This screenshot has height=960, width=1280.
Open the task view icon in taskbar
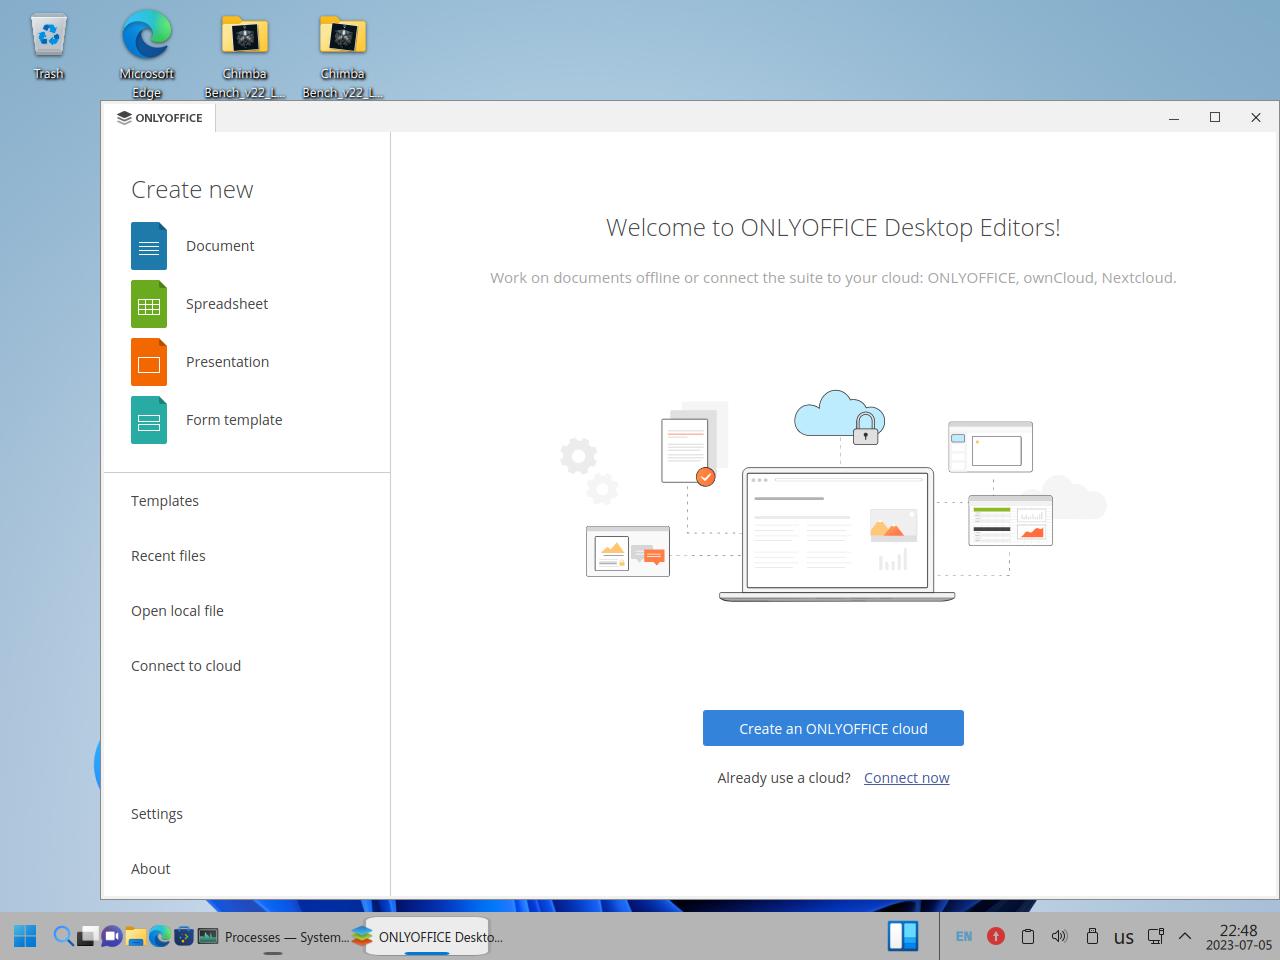(87, 936)
